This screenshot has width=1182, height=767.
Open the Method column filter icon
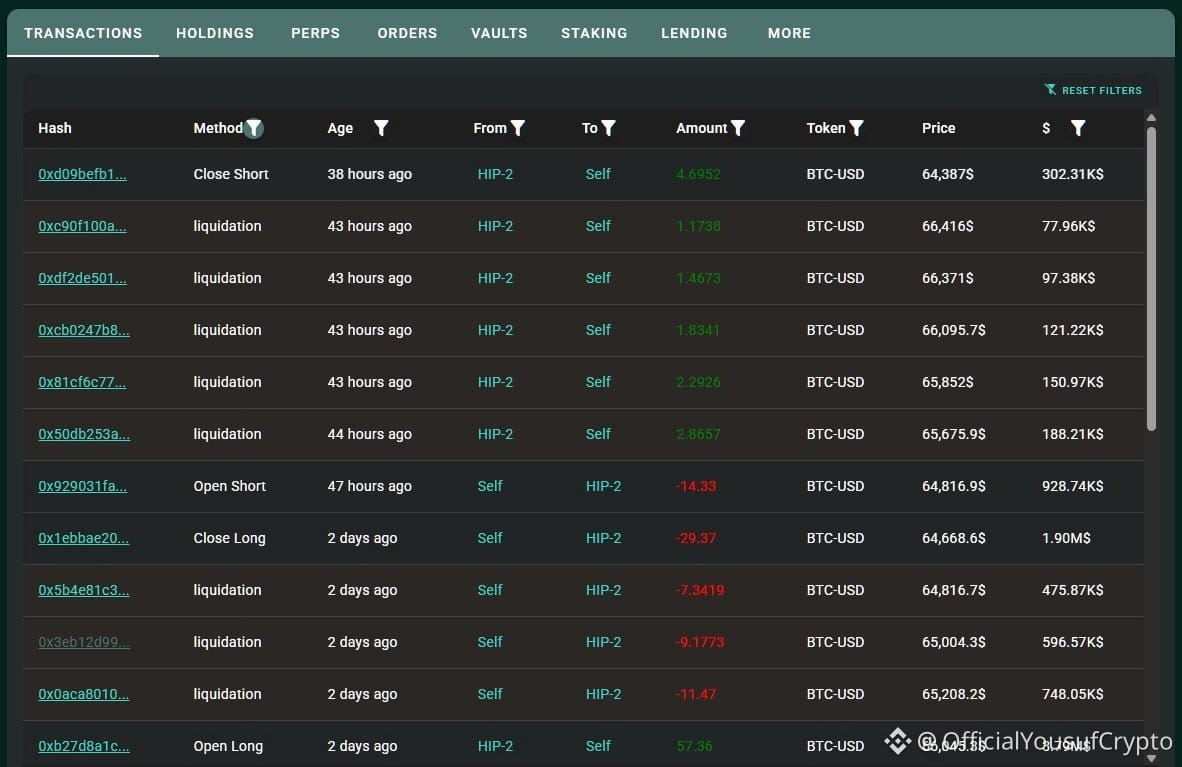coord(254,128)
